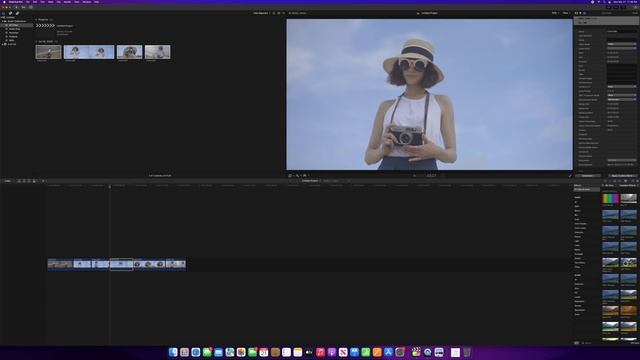The width and height of the screenshot is (640, 360).
Task: Click the viewer fullscreen arrows icon
Action: [x=570, y=176]
